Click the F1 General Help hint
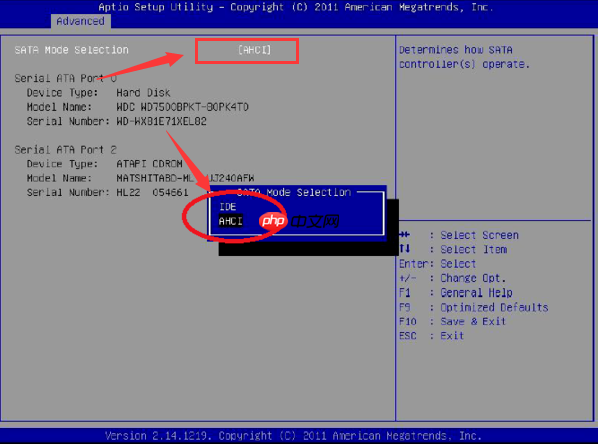 click(456, 293)
